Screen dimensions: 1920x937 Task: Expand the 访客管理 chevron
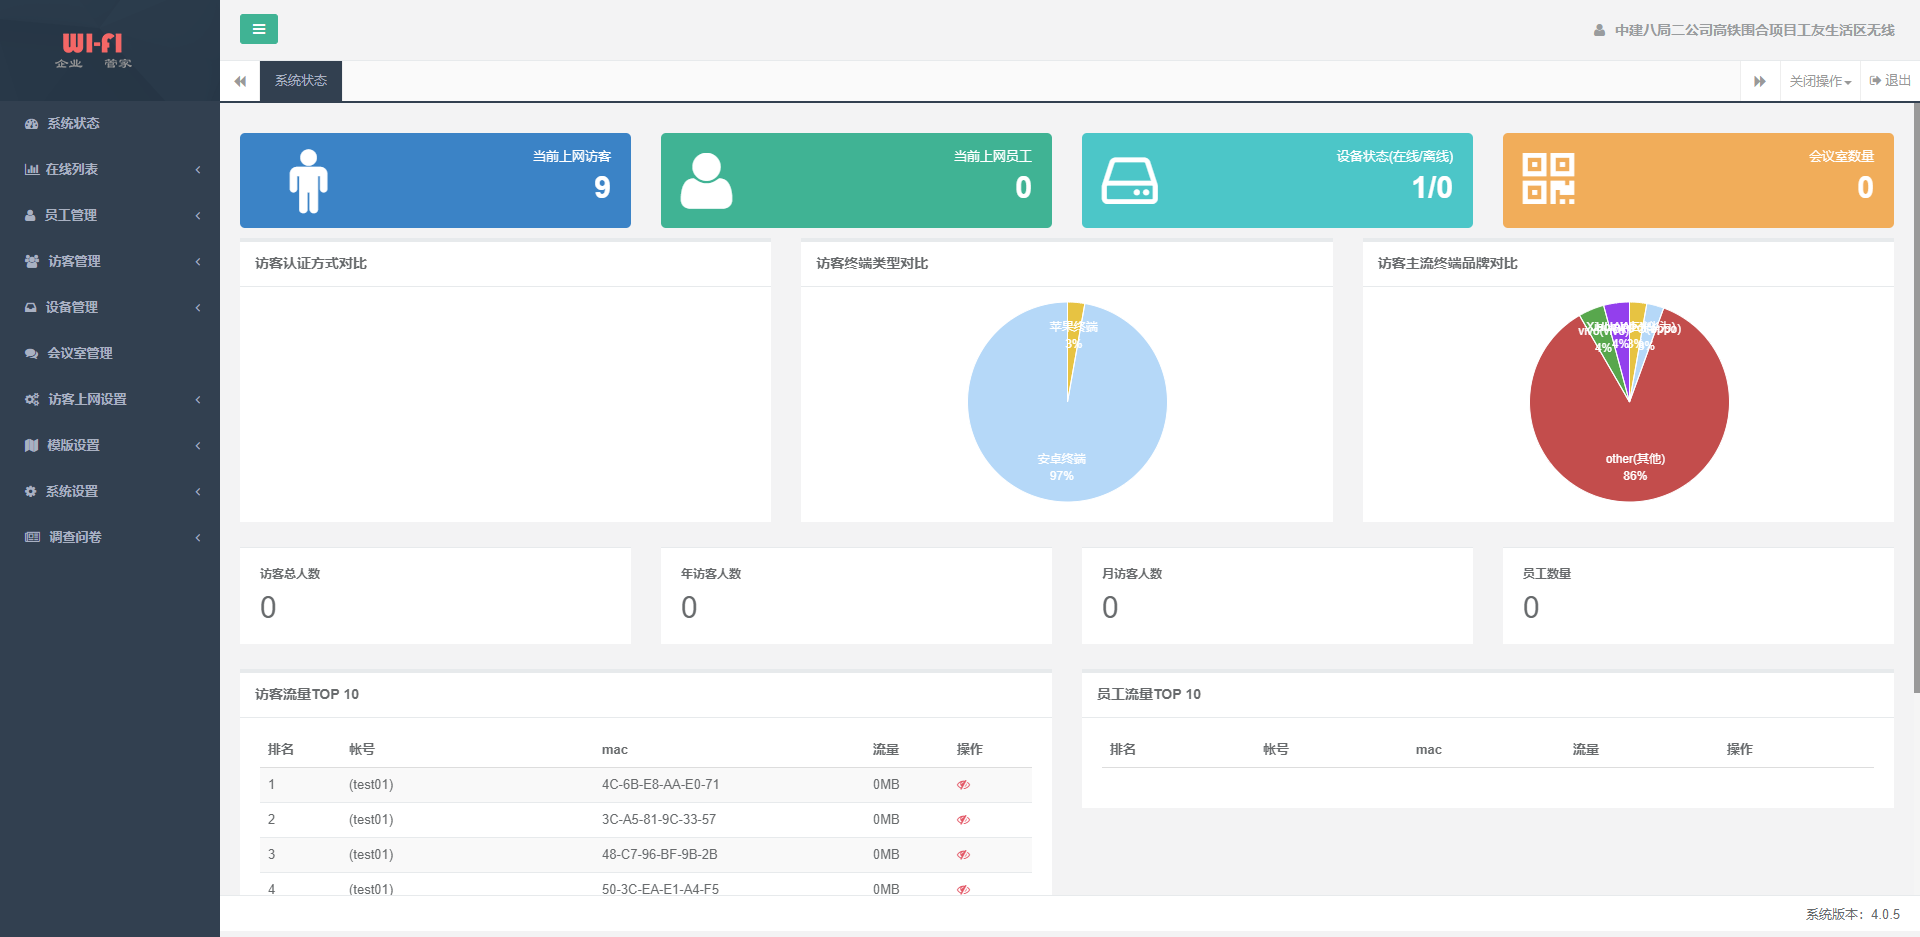click(x=198, y=262)
